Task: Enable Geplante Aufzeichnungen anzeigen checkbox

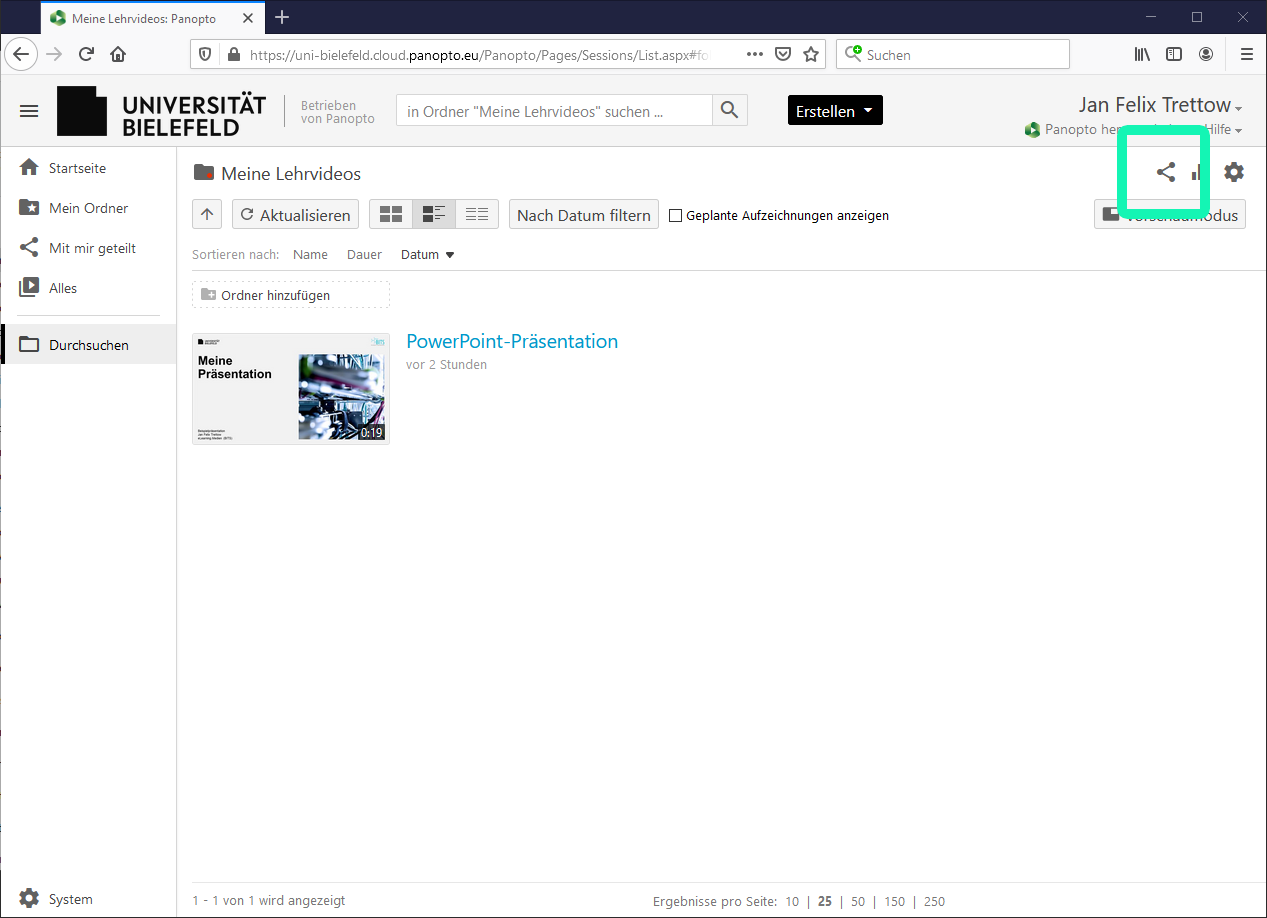Action: pos(675,216)
